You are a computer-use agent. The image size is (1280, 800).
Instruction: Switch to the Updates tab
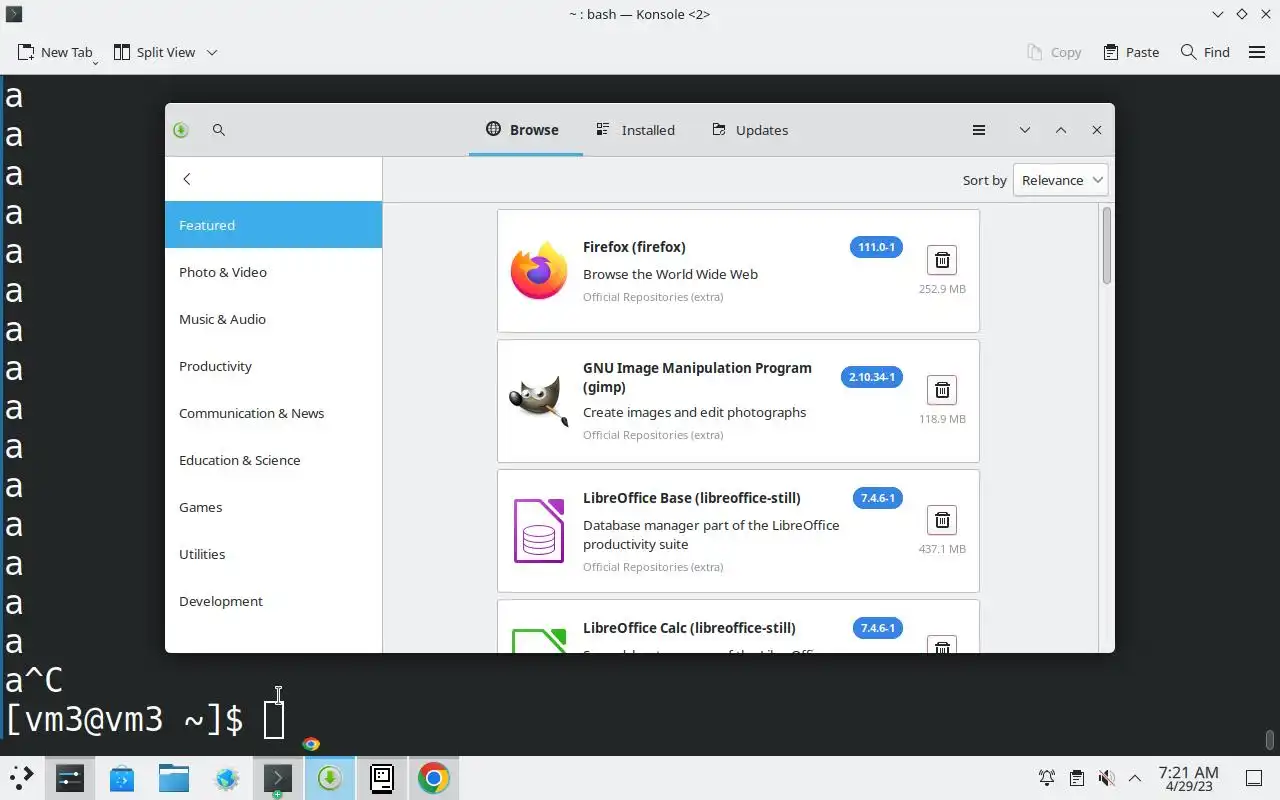[x=751, y=130]
